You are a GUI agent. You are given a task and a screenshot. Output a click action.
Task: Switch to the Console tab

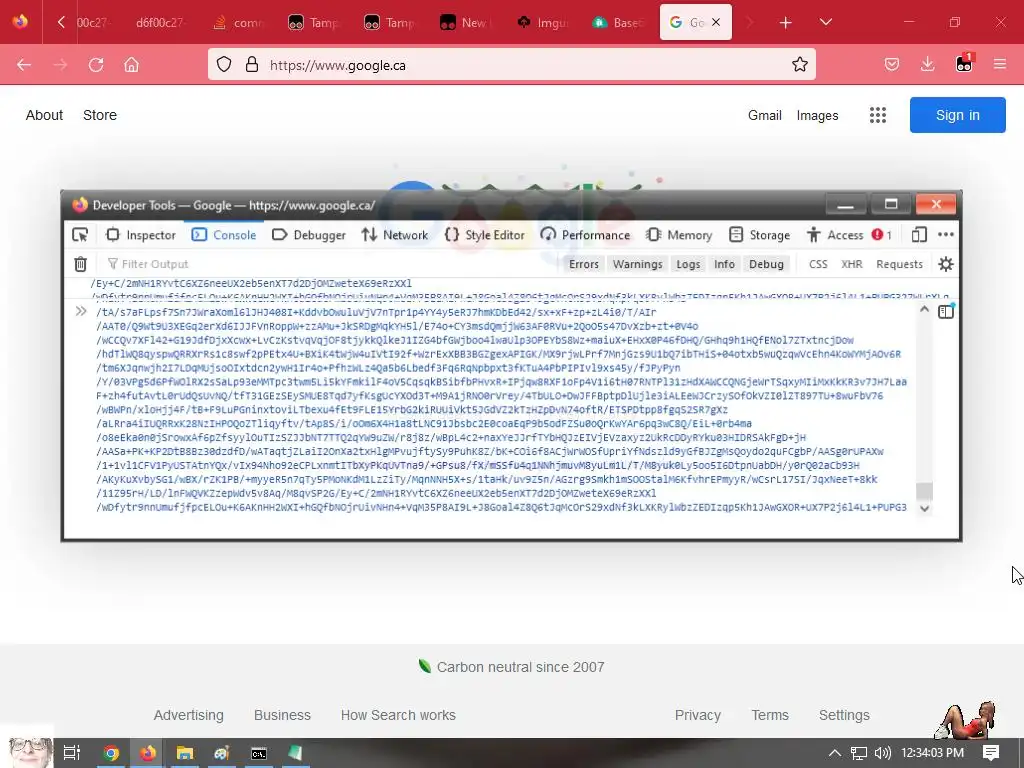224,235
